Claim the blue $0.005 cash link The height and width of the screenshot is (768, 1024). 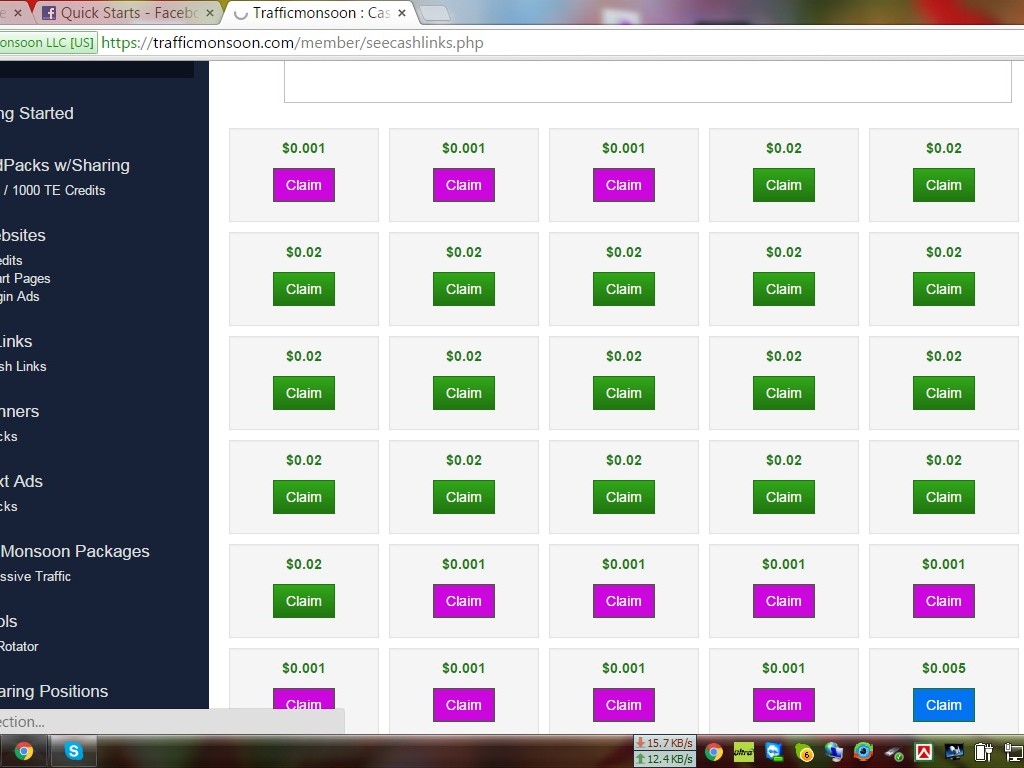click(943, 704)
